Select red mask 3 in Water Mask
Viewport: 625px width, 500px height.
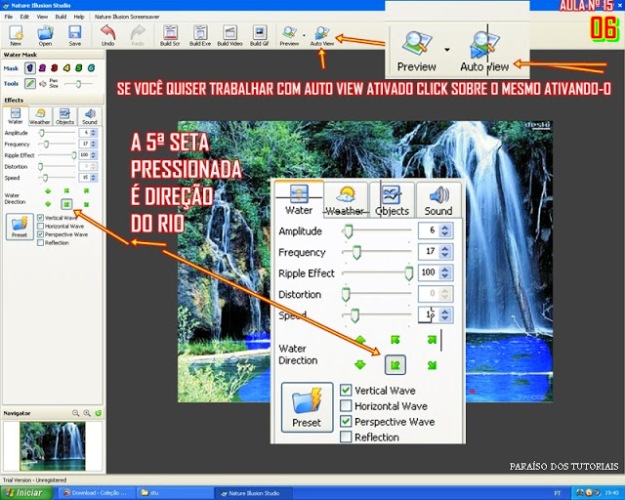(x=55, y=68)
